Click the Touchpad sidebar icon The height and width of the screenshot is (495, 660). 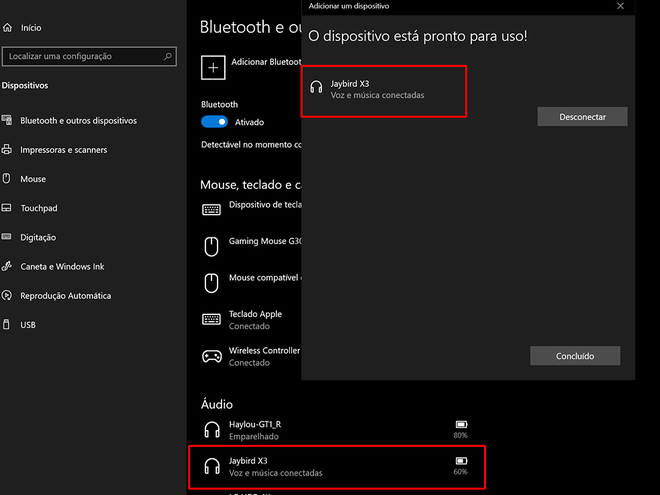[x=7, y=208]
